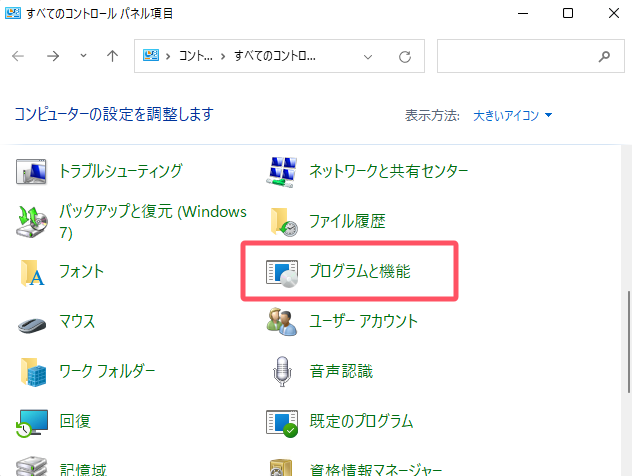Expand chevron before コント... breadcrumb
This screenshot has height=476, width=632.
pos(168,56)
